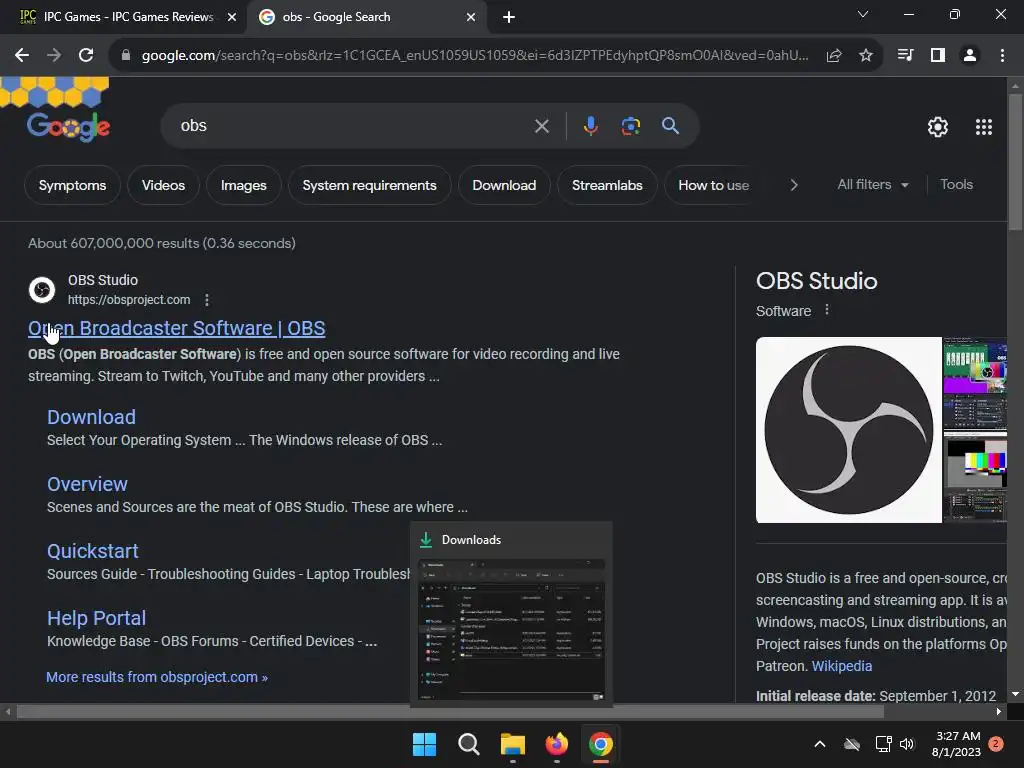Screen dimensions: 1024x768
Task: Click Chrome icon in taskbar
Action: [x=601, y=744]
